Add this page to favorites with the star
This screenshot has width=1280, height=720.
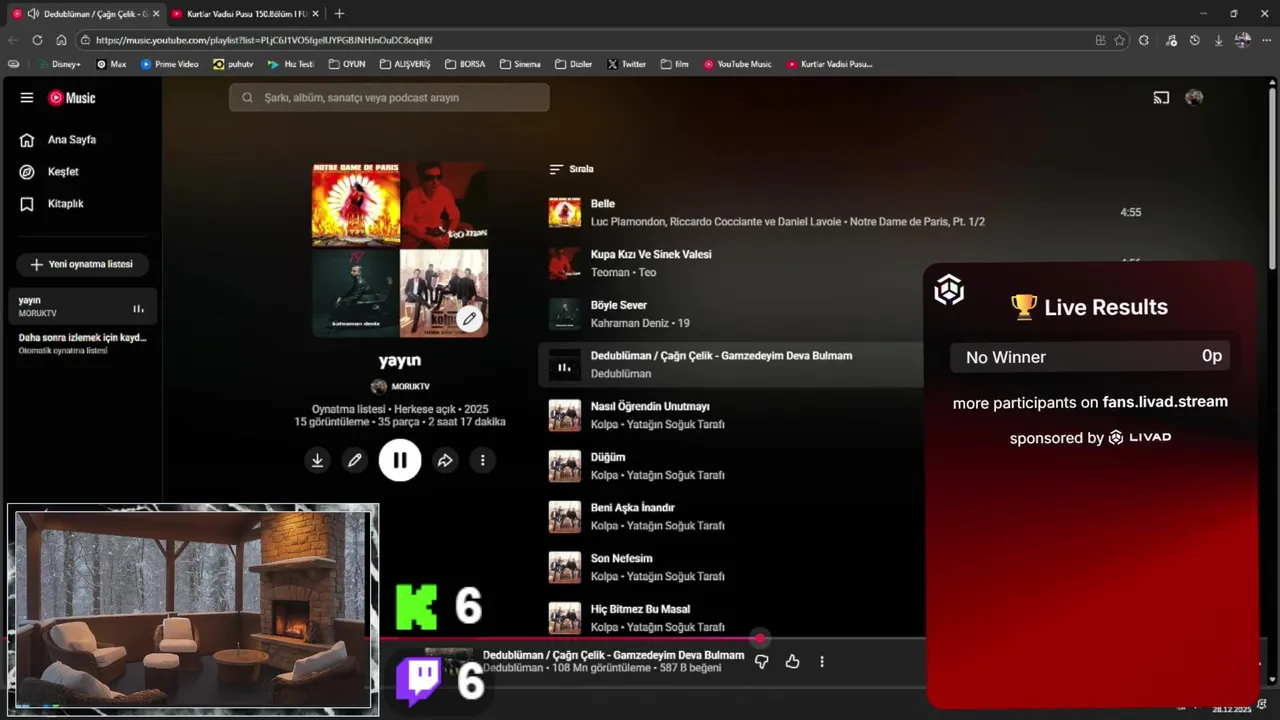point(1119,40)
